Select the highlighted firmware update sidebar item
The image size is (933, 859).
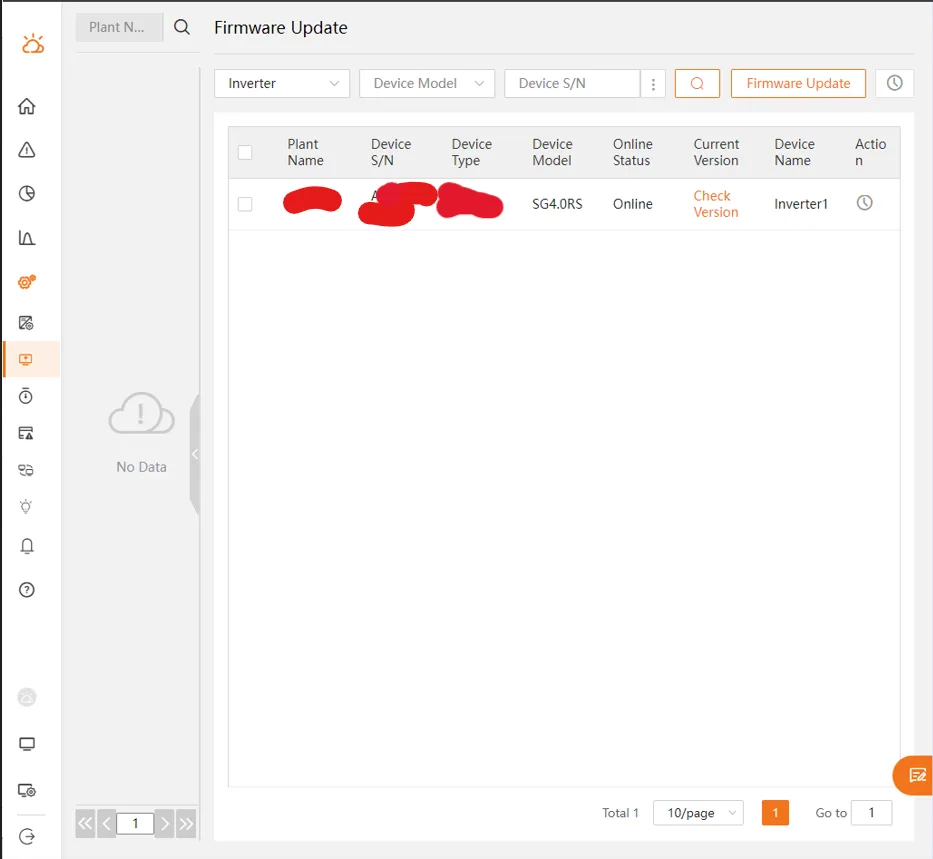pyautogui.click(x=27, y=359)
